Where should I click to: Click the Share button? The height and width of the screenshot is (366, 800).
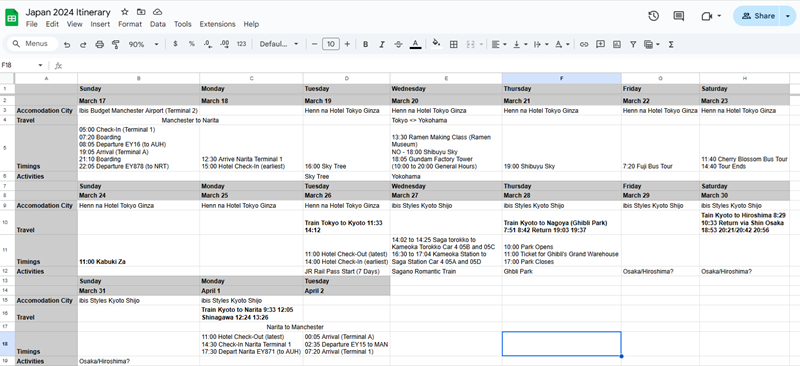coord(758,16)
